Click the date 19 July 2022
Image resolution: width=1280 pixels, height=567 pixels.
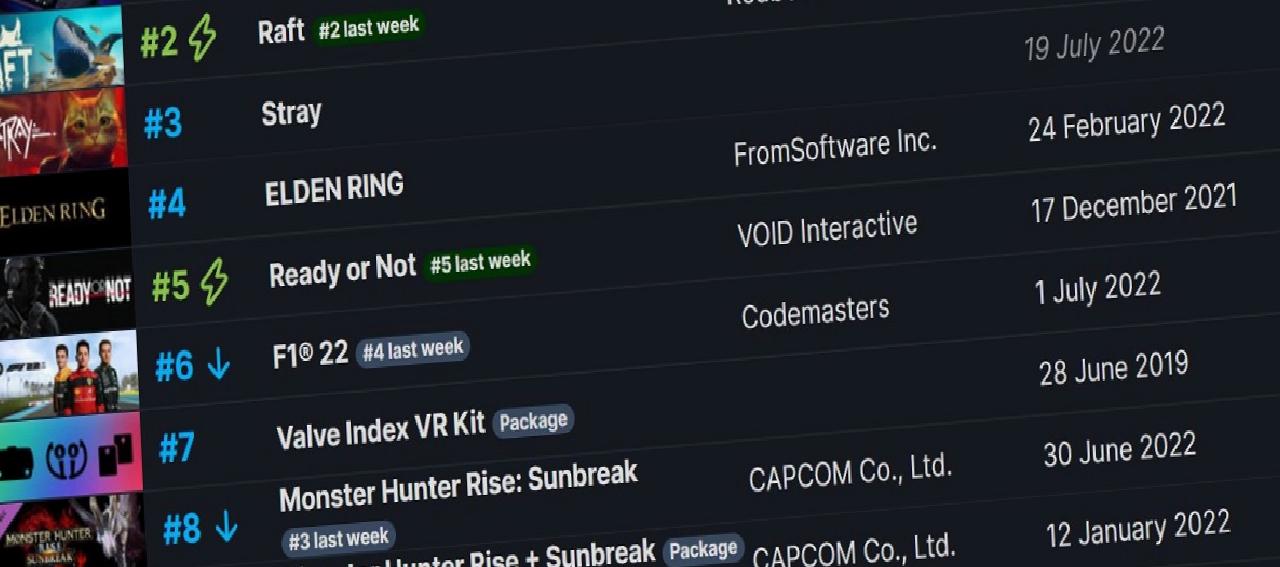click(1094, 44)
